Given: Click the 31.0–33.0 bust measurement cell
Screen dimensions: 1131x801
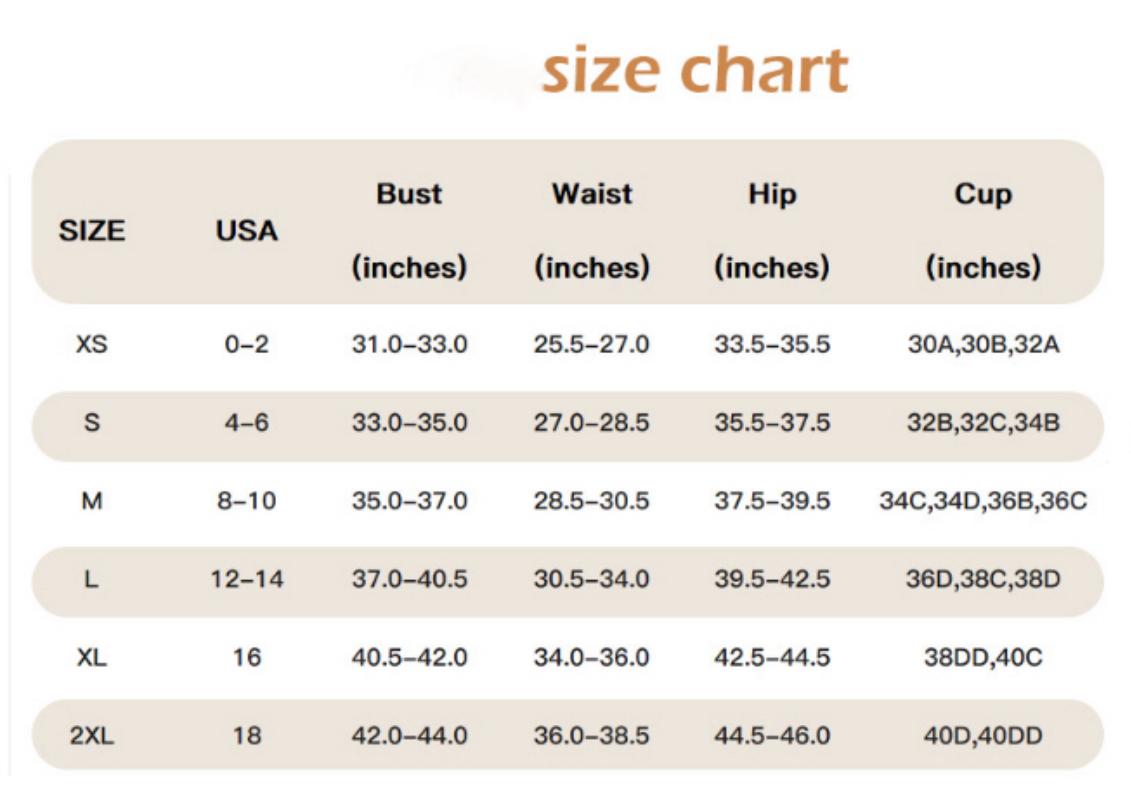Looking at the screenshot, I should click(409, 345).
